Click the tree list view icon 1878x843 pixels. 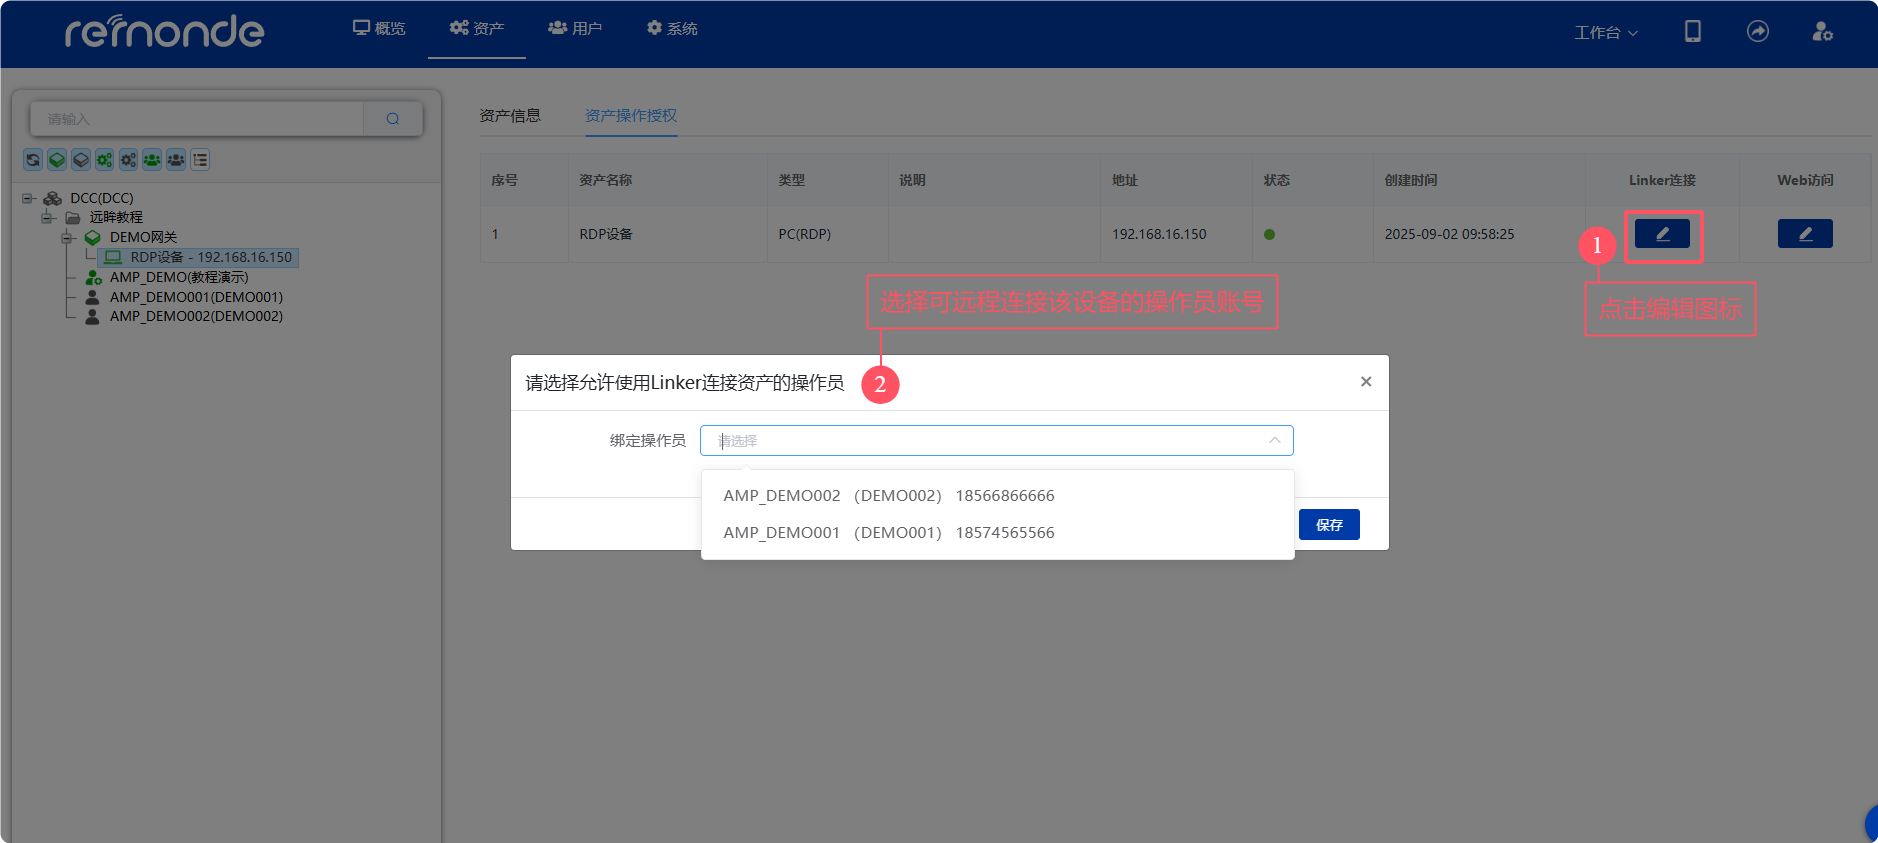(x=200, y=160)
